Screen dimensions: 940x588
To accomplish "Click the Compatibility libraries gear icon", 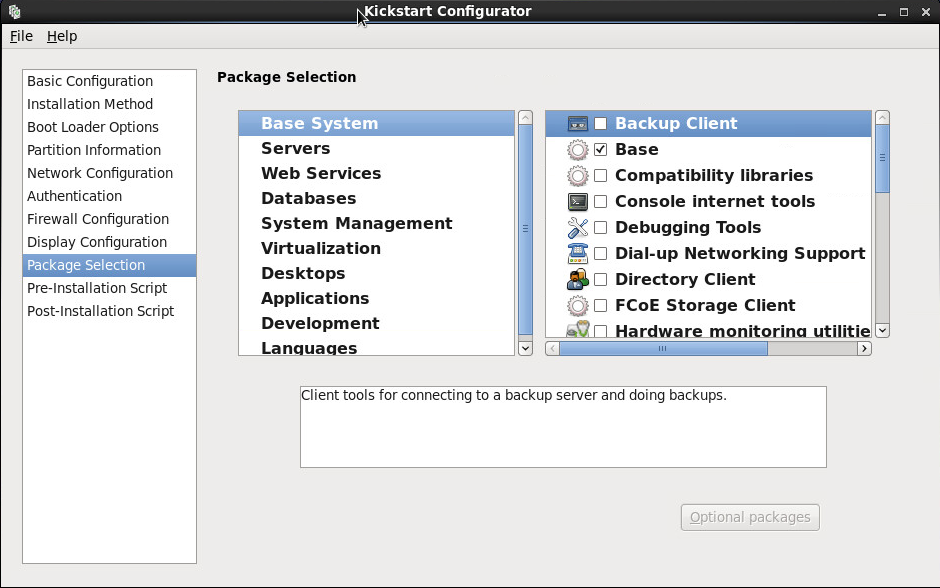I will (577, 176).
